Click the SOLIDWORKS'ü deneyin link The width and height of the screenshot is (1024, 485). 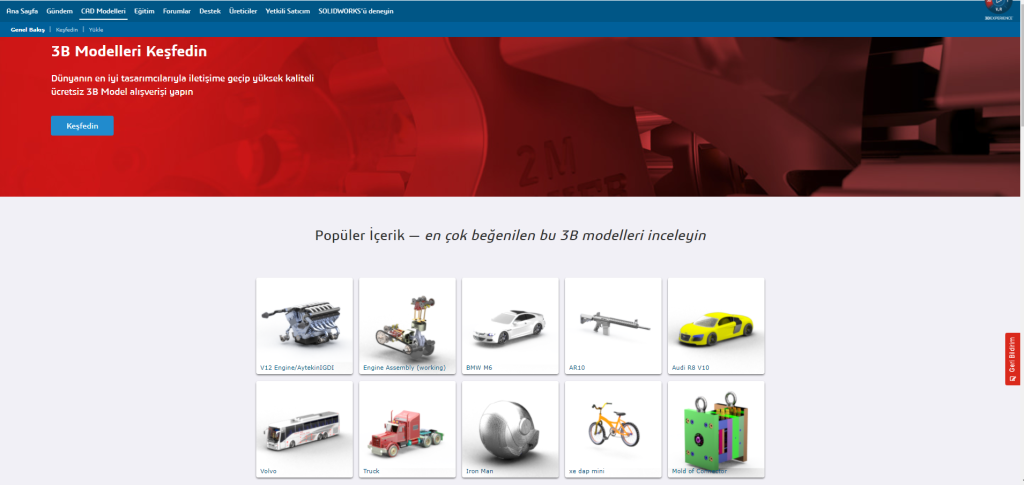(x=356, y=10)
